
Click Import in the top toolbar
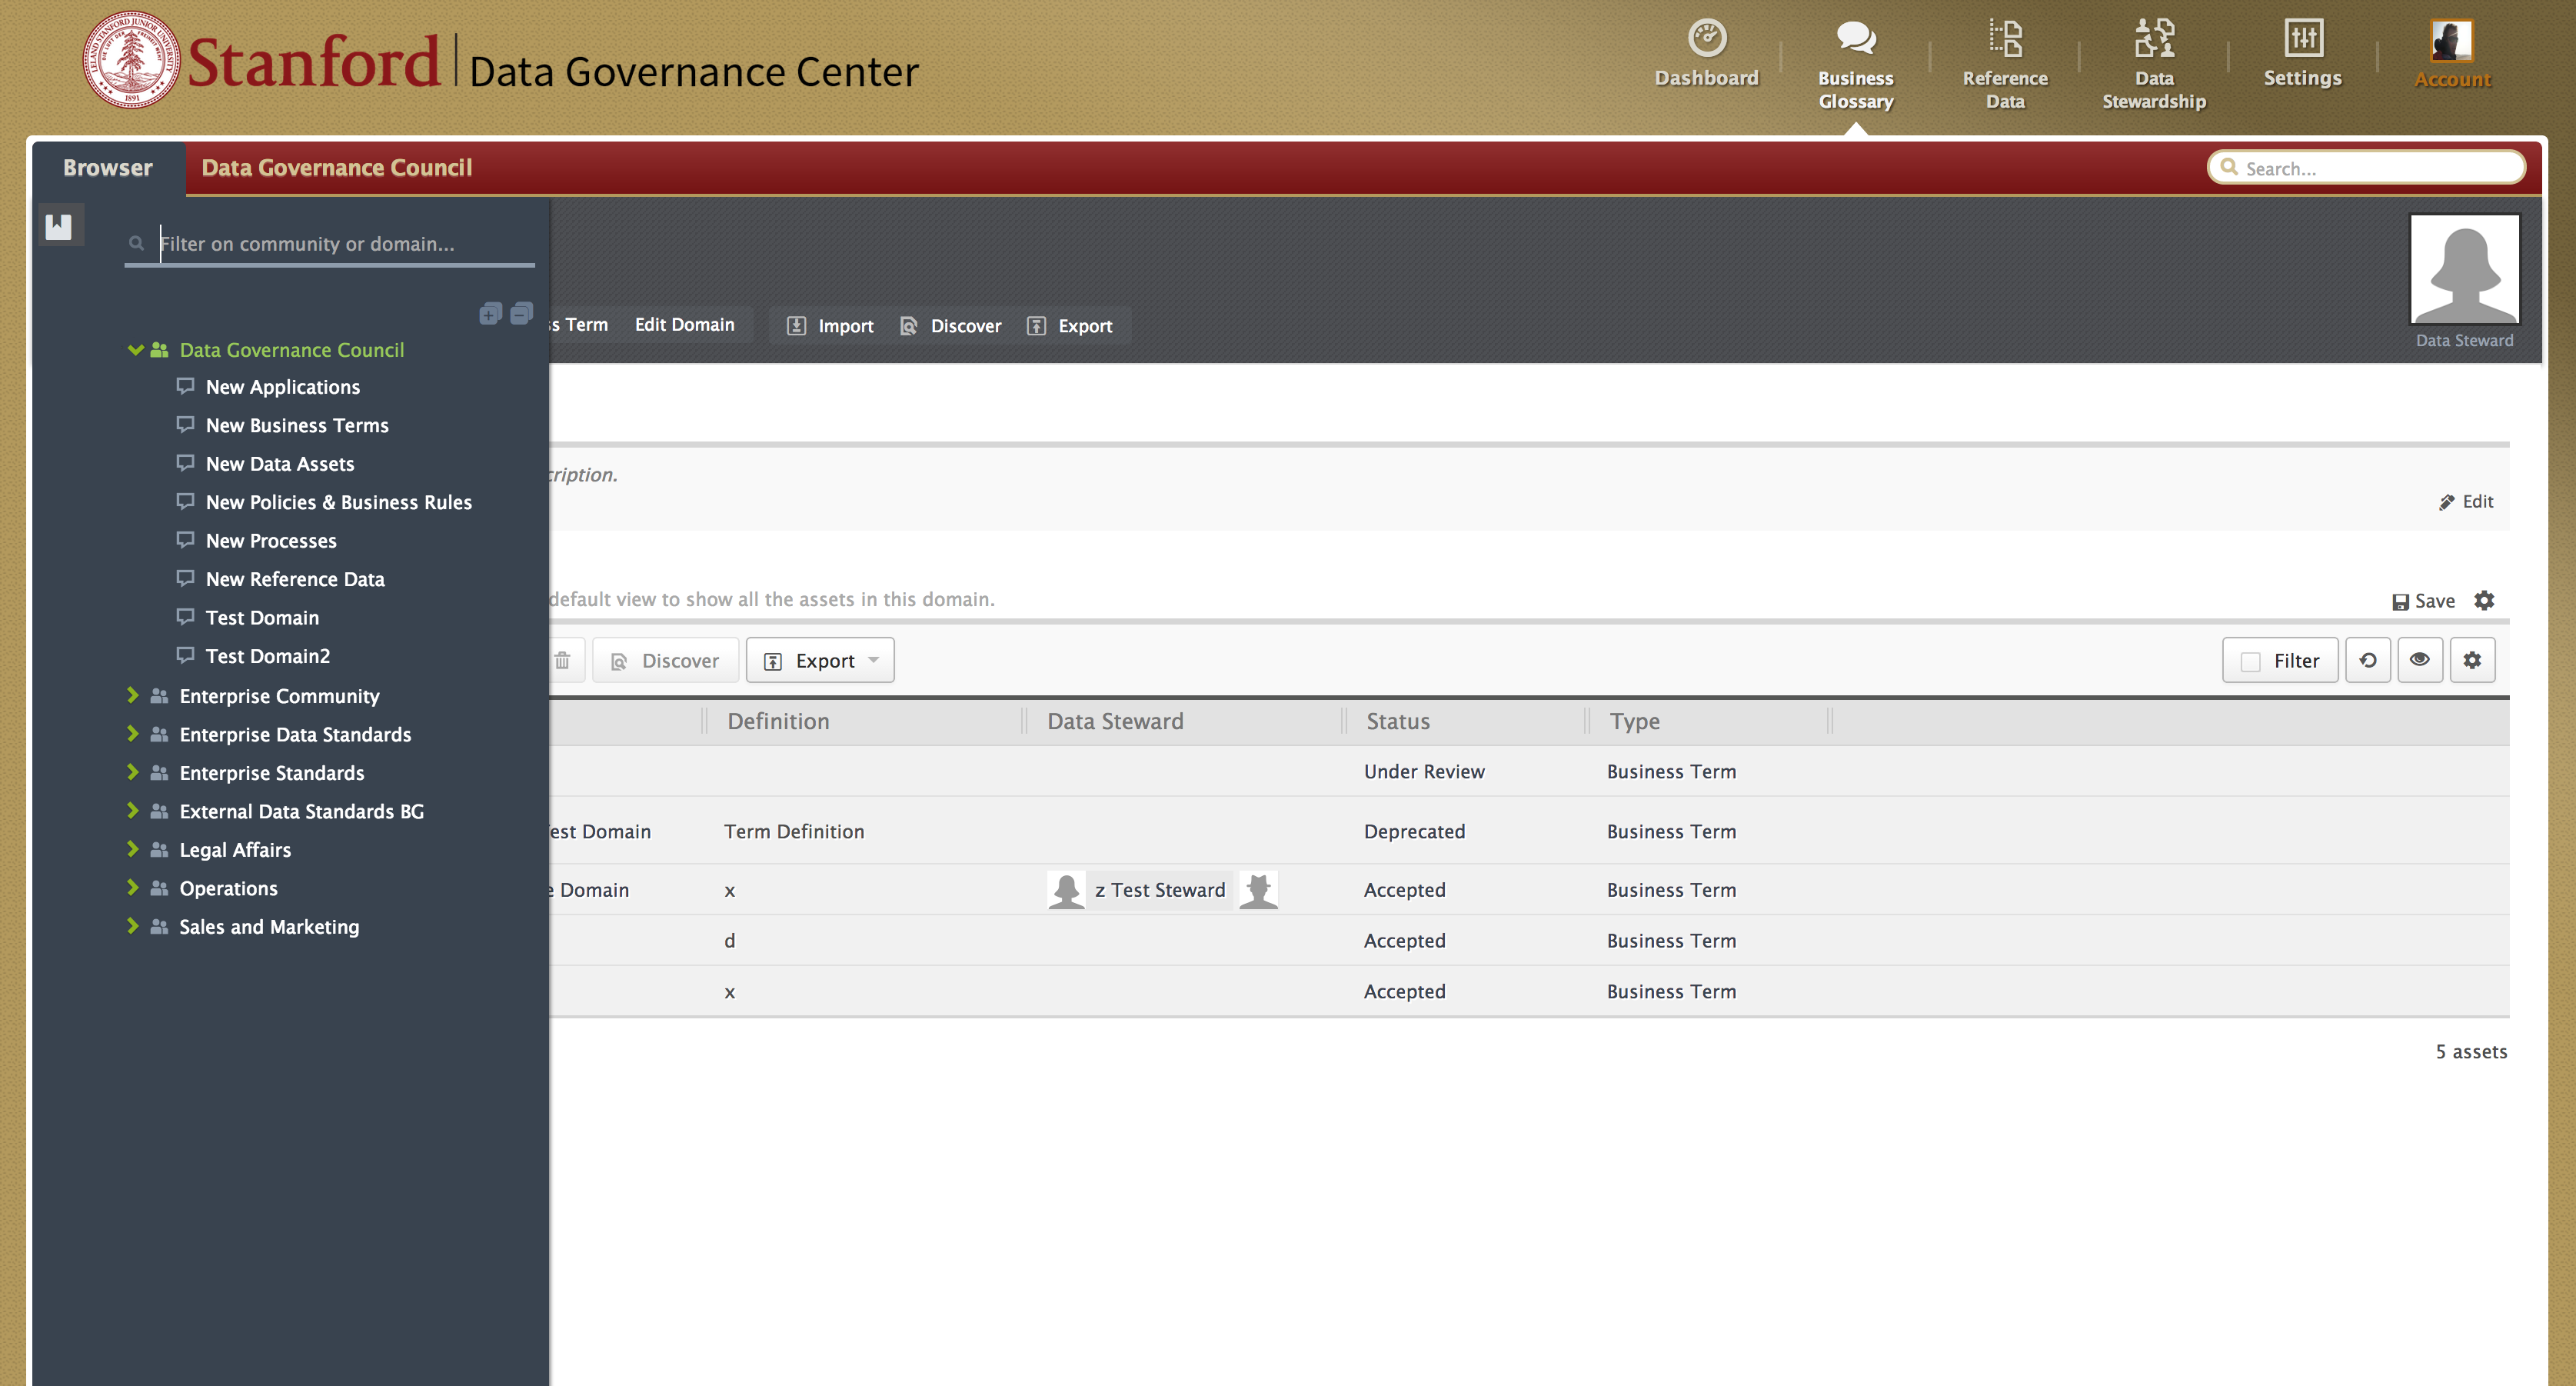tap(830, 326)
